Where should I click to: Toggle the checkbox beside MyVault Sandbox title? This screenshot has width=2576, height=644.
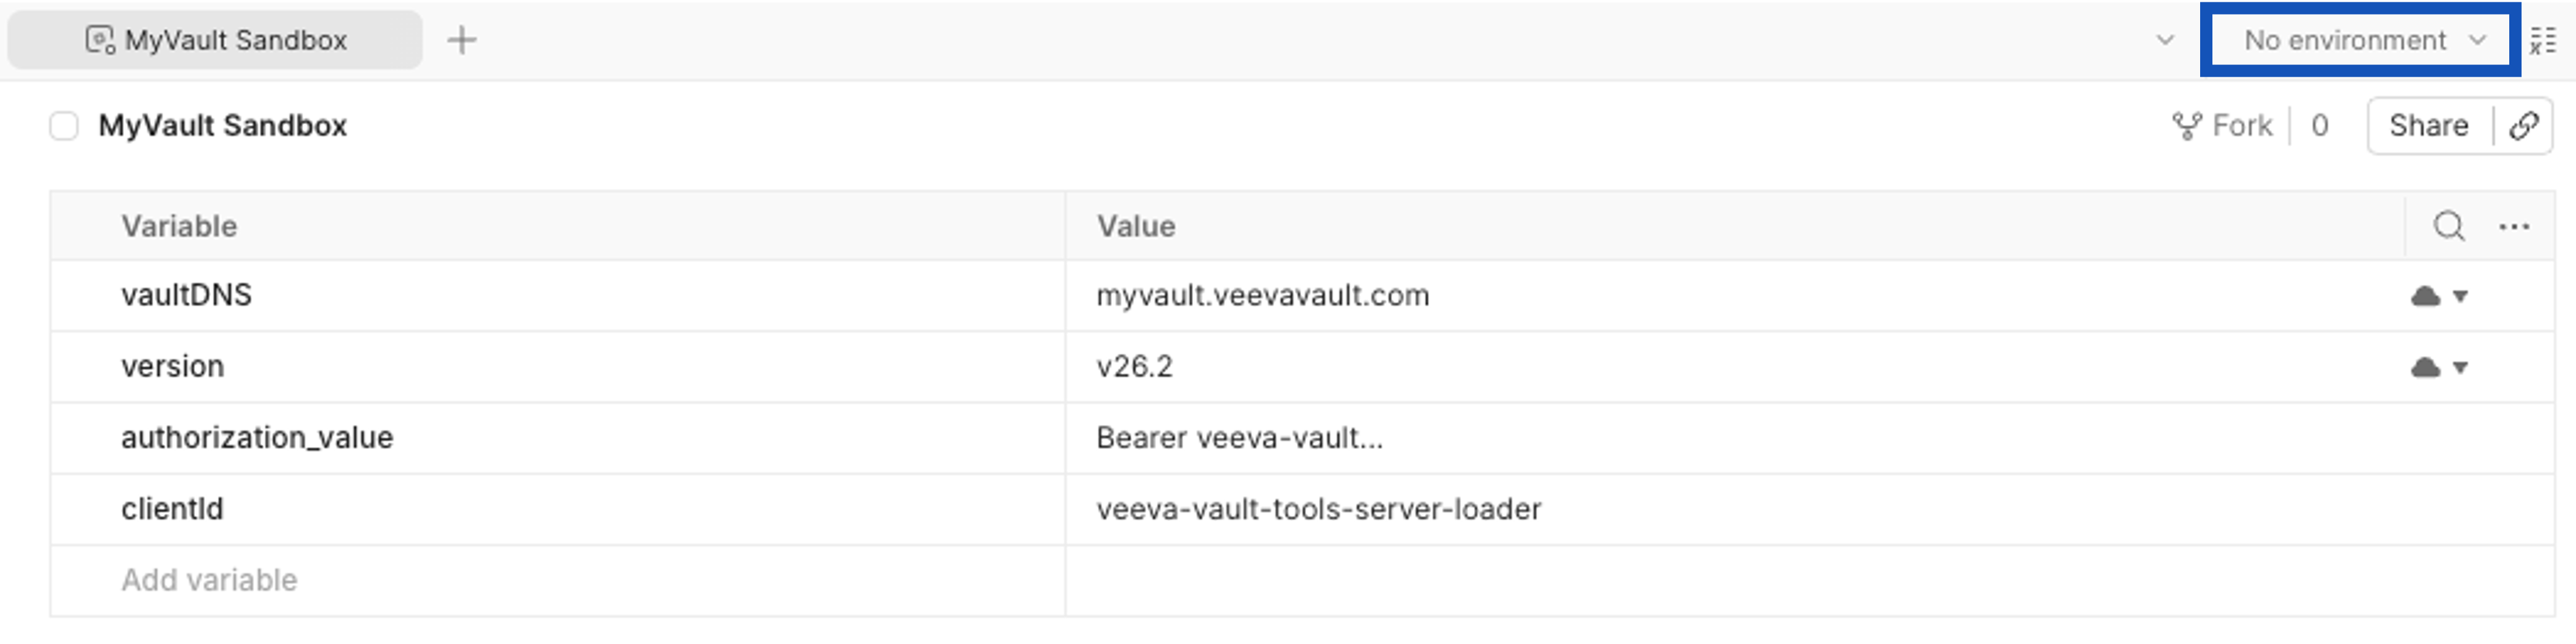pos(64,126)
